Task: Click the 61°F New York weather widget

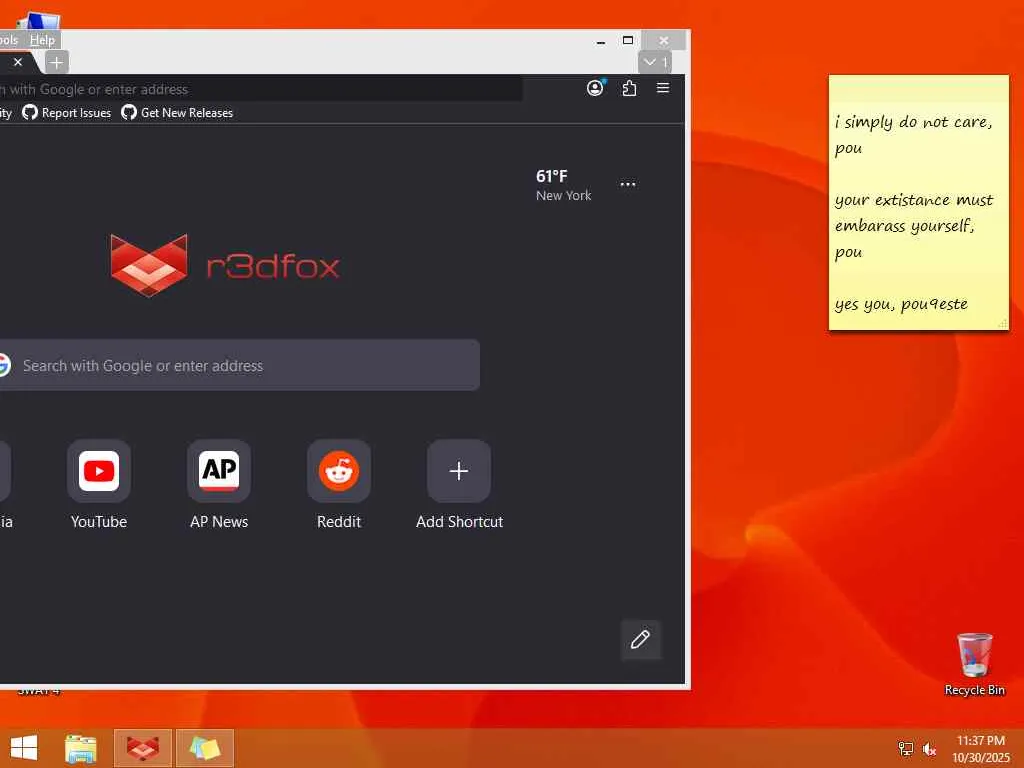Action: (563, 185)
